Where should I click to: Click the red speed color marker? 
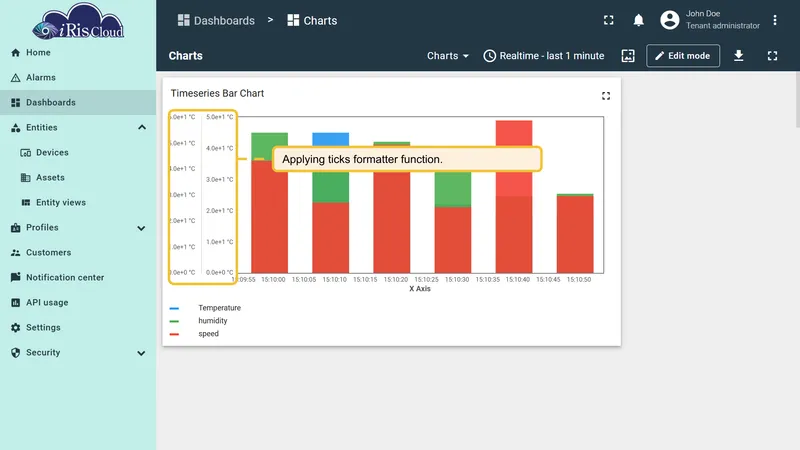174,334
